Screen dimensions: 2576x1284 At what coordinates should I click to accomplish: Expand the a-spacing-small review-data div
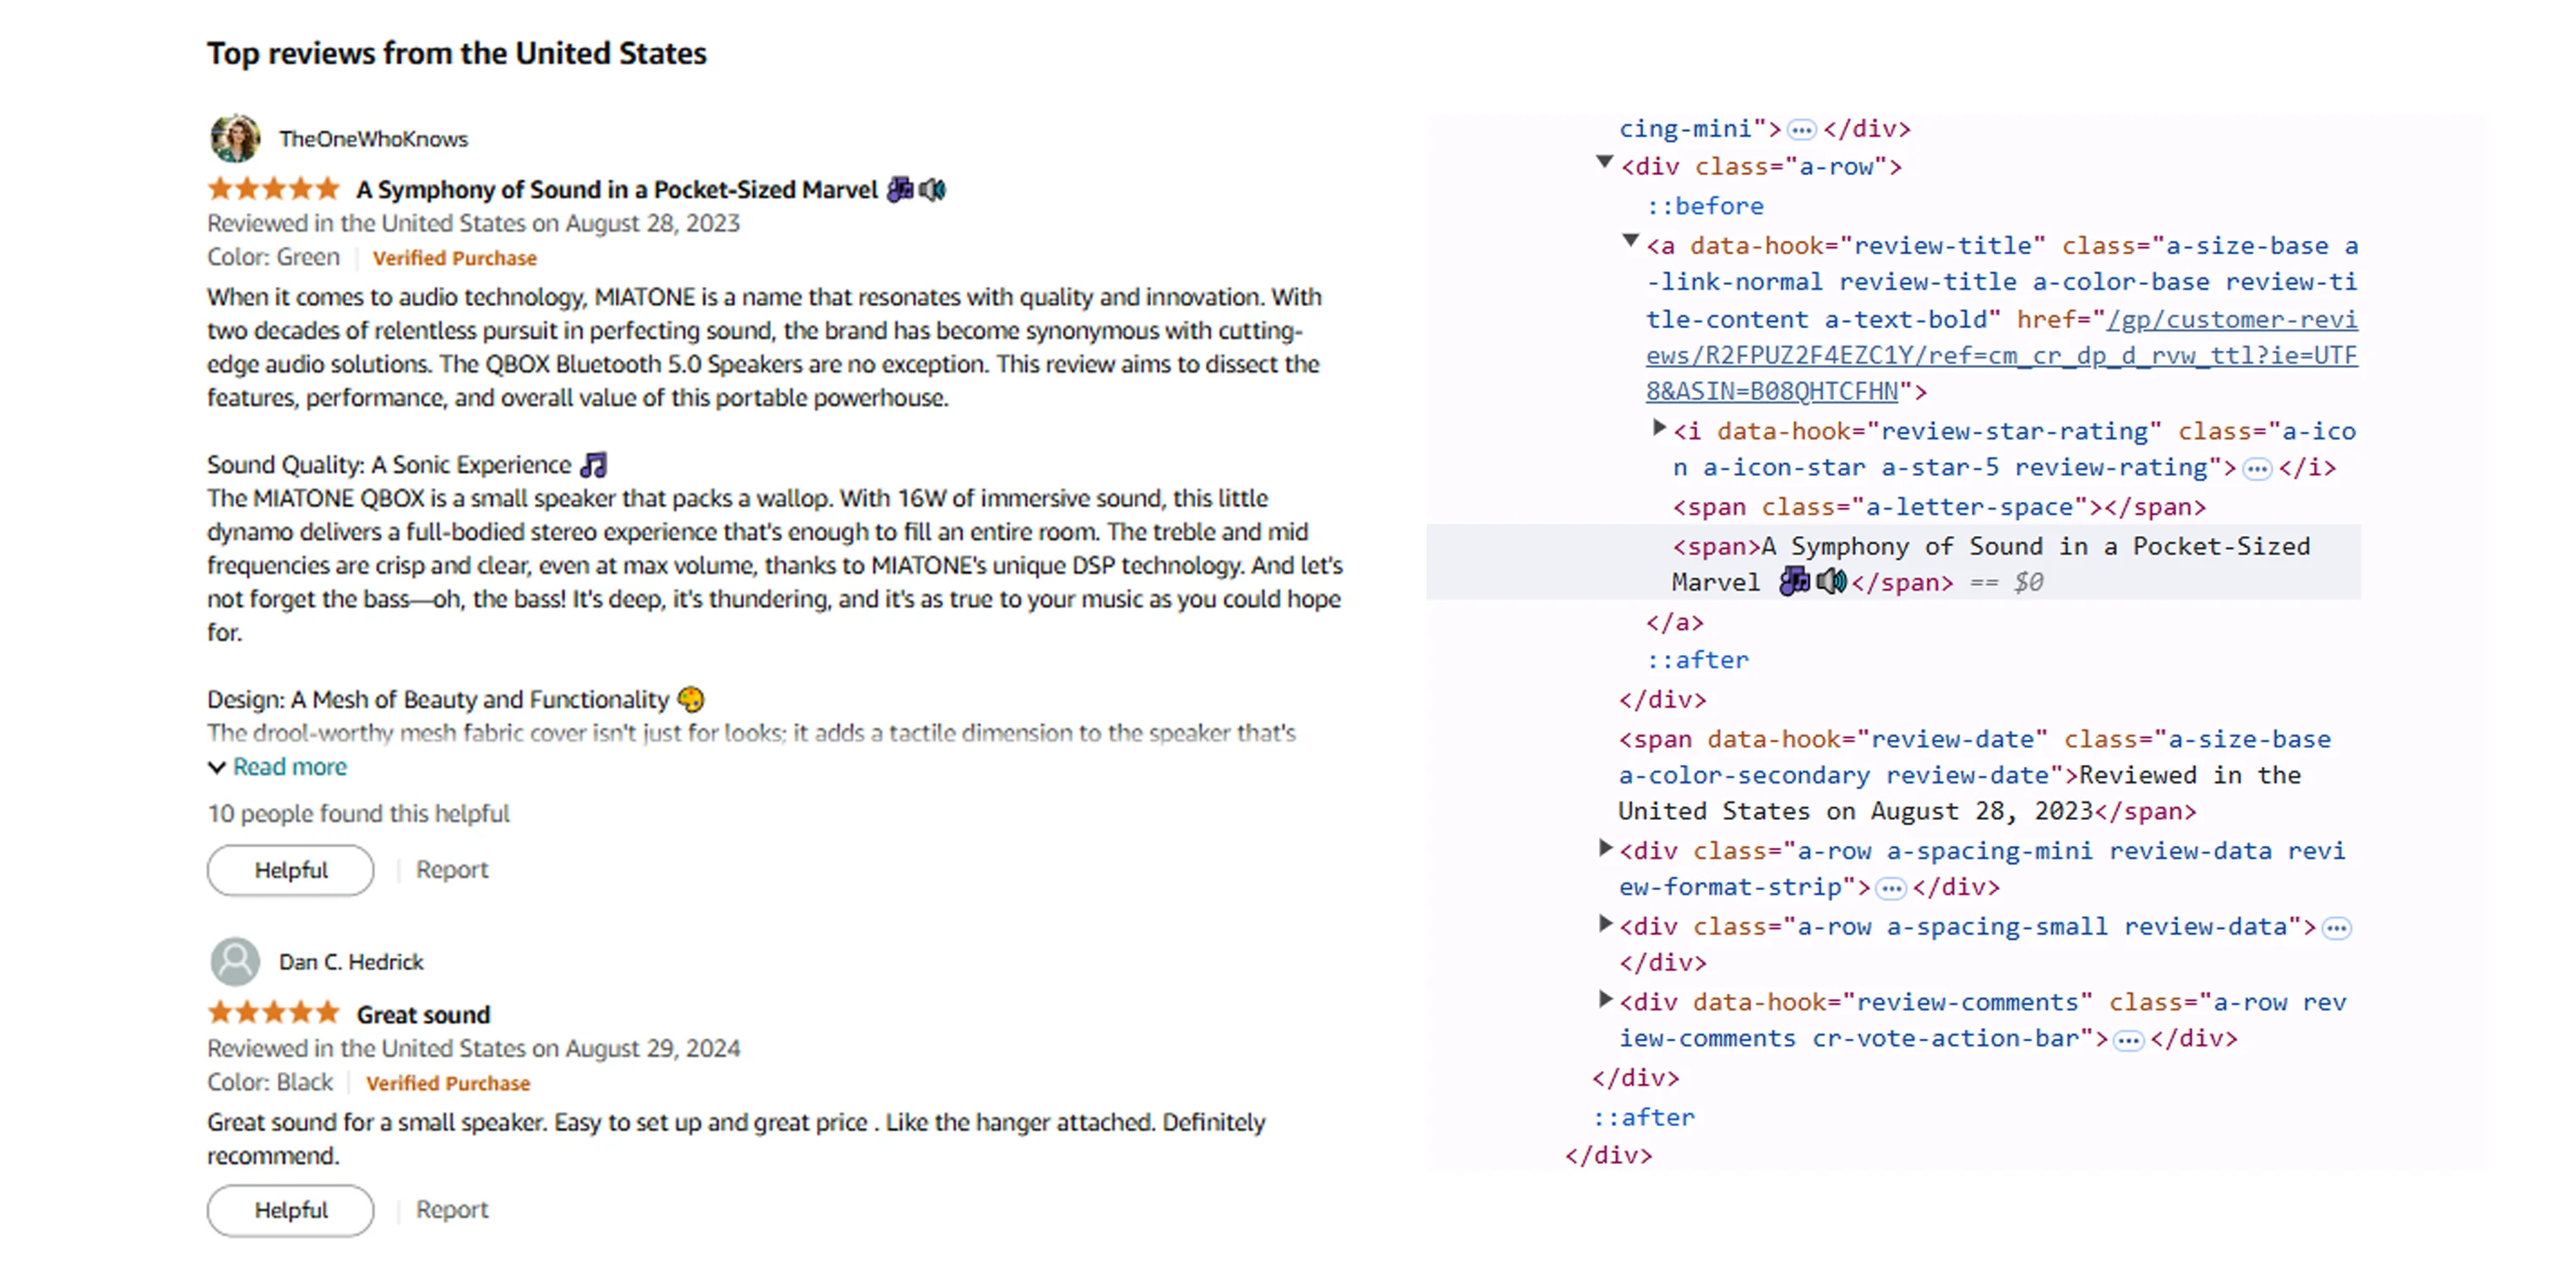pos(1605,923)
